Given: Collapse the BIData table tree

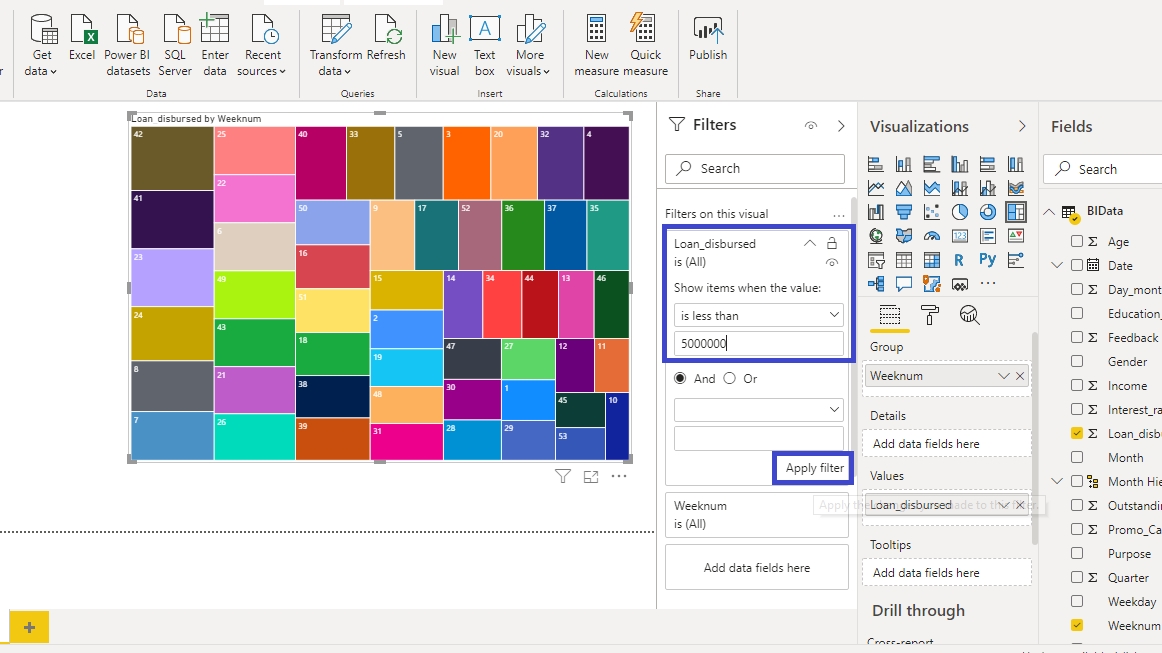Looking at the screenshot, I should coord(1049,212).
